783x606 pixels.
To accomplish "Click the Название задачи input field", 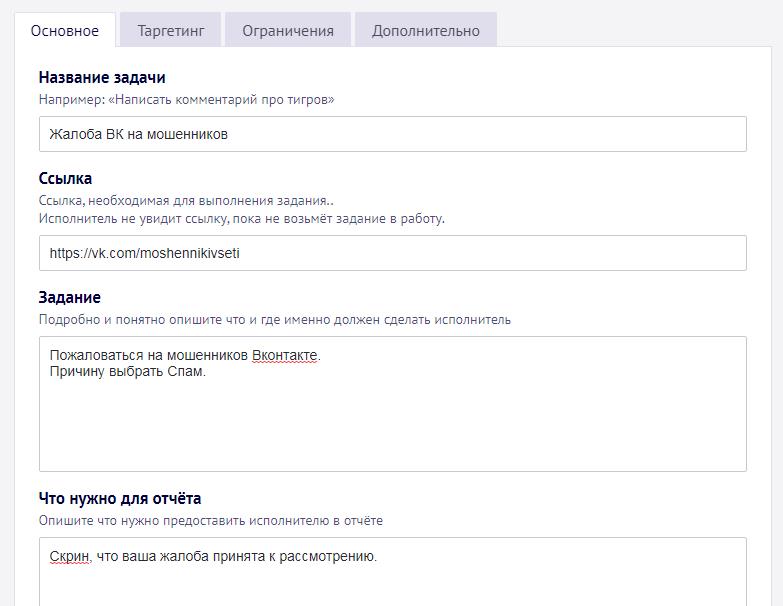I will [392, 134].
